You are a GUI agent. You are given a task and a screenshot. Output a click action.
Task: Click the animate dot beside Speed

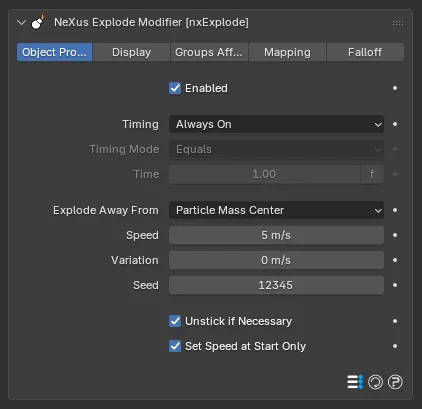tap(395, 235)
